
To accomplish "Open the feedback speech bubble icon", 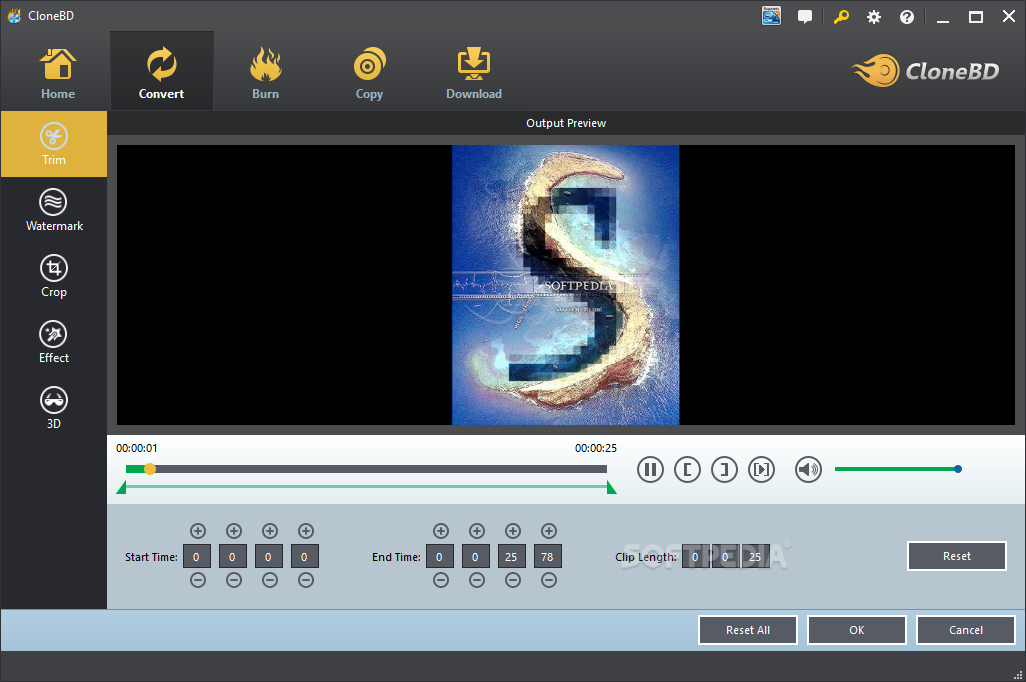I will click(805, 16).
